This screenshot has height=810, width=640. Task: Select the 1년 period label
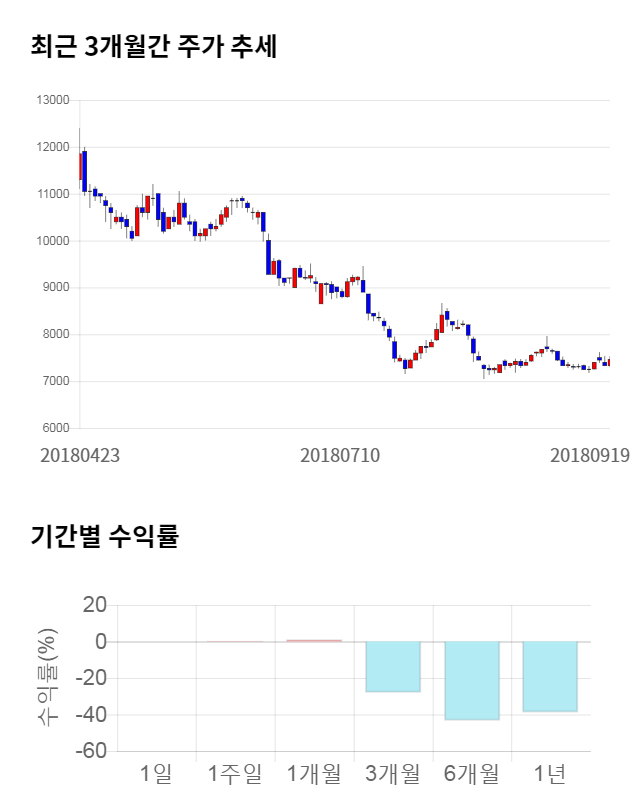(550, 773)
